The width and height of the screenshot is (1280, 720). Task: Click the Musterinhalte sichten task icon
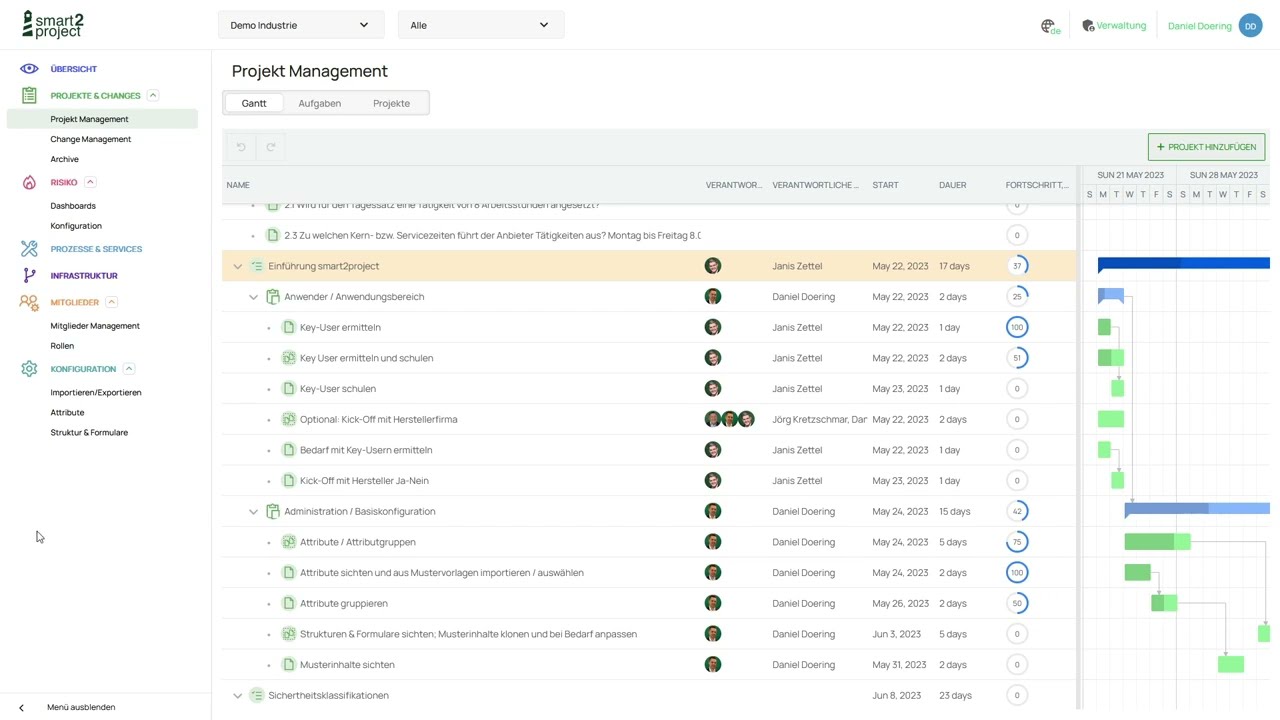tap(289, 665)
